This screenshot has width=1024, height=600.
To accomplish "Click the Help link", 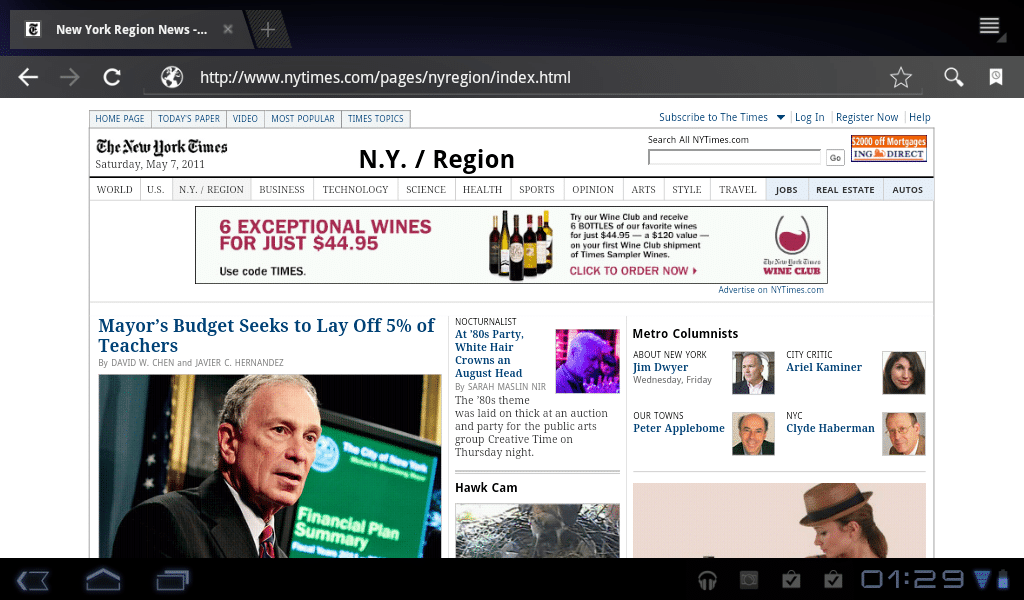I will pyautogui.click(x=920, y=118).
